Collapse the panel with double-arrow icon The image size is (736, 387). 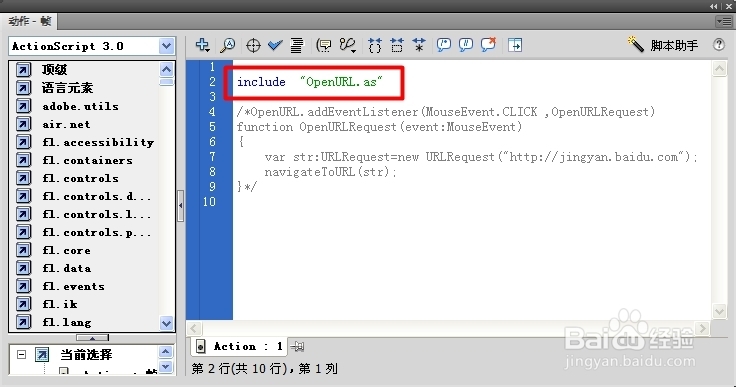point(713,6)
